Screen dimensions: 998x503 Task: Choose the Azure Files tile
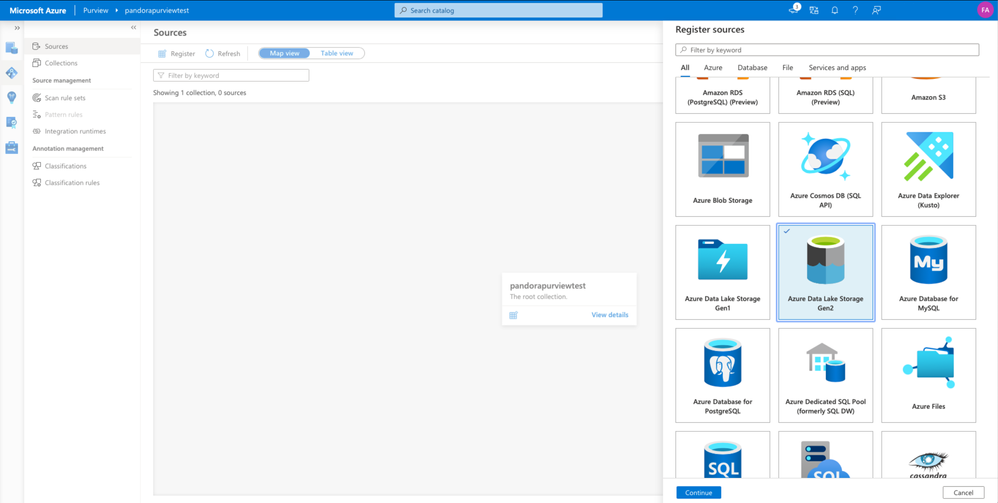coord(929,376)
